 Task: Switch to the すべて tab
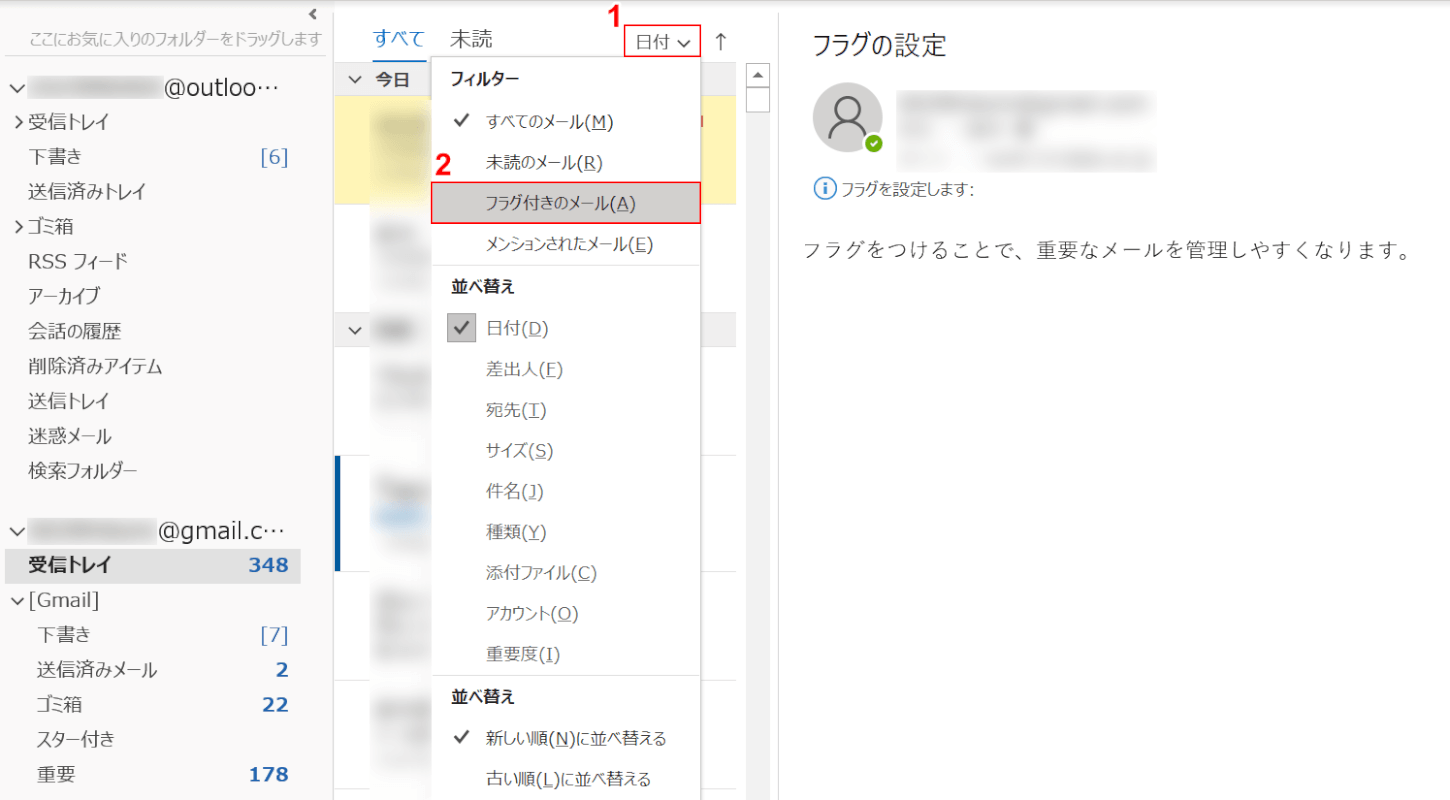pyautogui.click(x=399, y=40)
